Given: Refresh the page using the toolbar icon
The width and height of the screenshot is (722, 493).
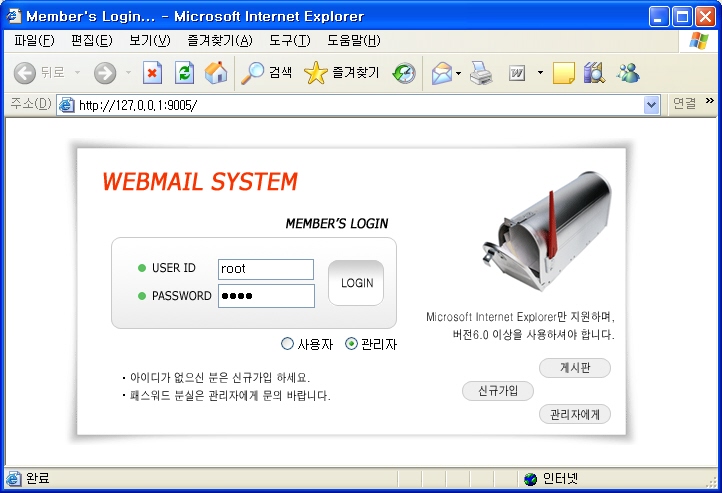Looking at the screenshot, I should coord(184,73).
